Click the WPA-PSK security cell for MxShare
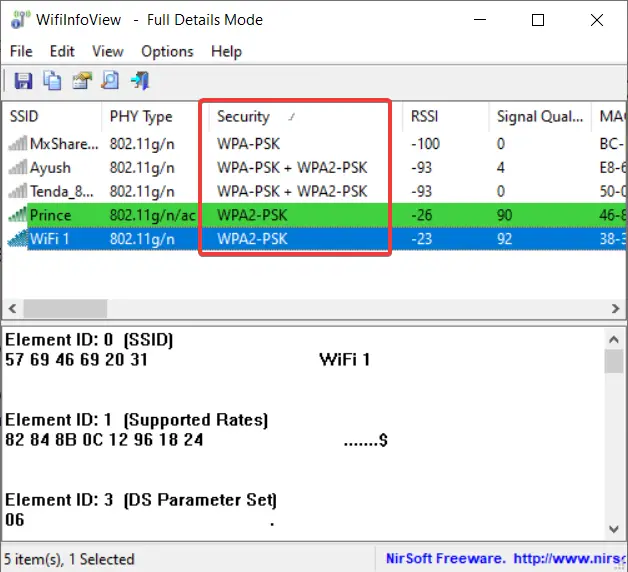 click(x=248, y=144)
